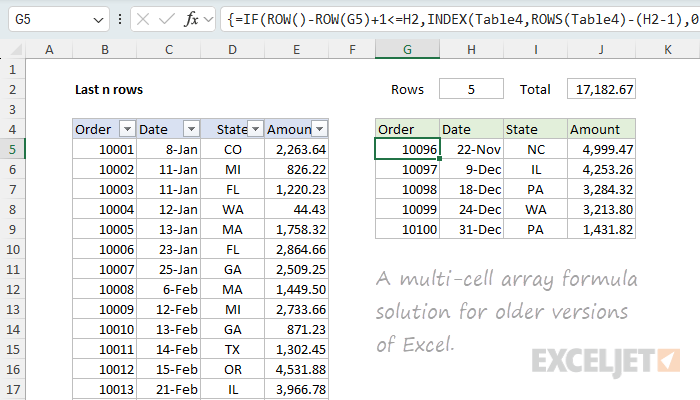The width and height of the screenshot is (700, 400).
Task: Select amount cell 4,531.88
Action: click(296, 370)
